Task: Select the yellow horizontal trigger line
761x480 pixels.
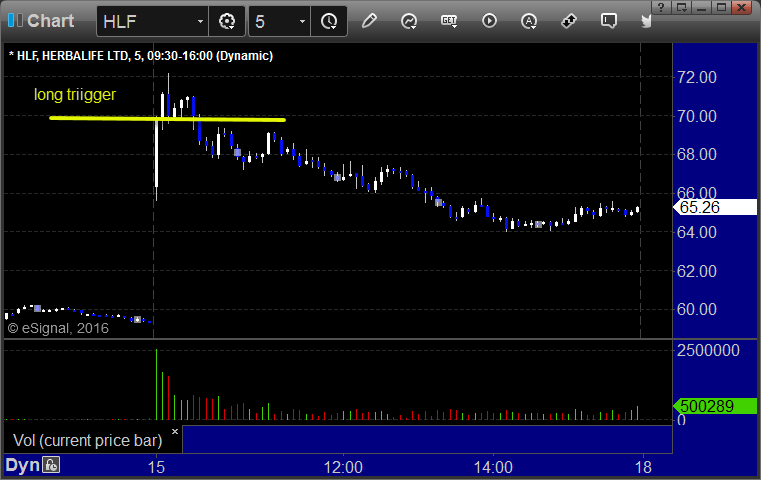Action: coord(167,118)
